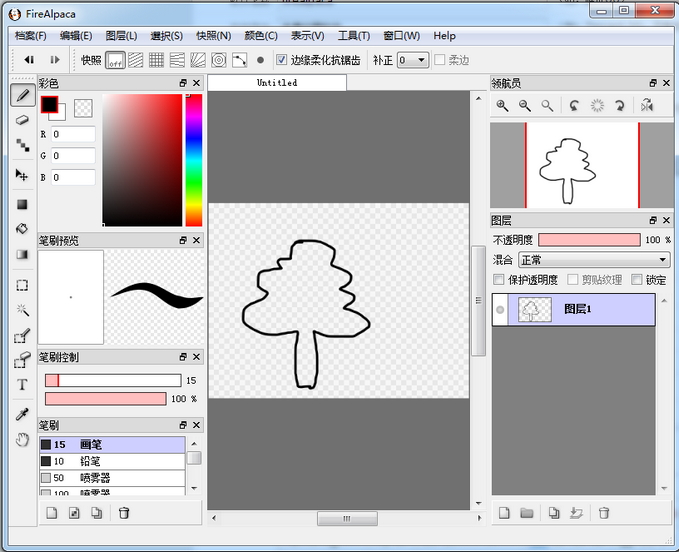The width and height of the screenshot is (679, 552).
Task: Select the 图层1 layer row
Action: point(574,310)
